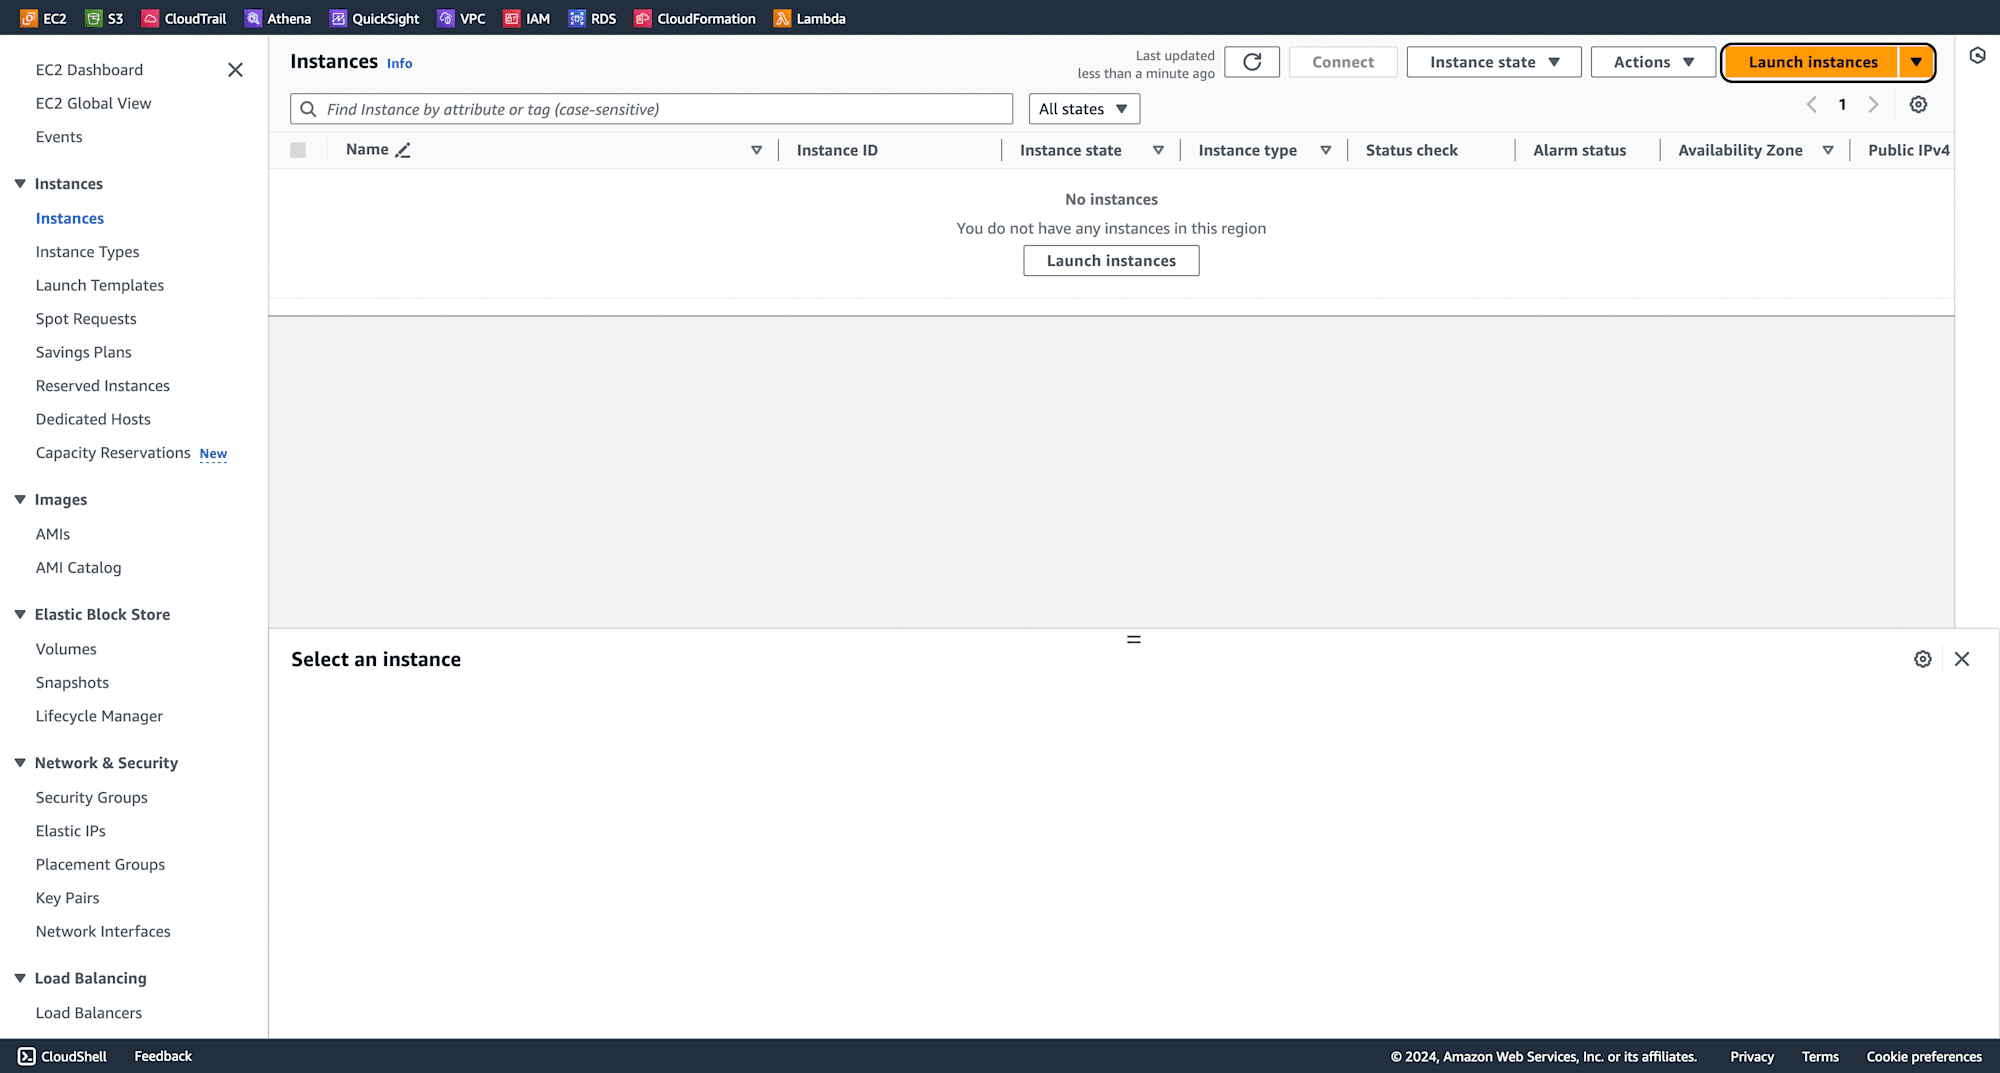Open Load Balancers page

pyautogui.click(x=88, y=1013)
